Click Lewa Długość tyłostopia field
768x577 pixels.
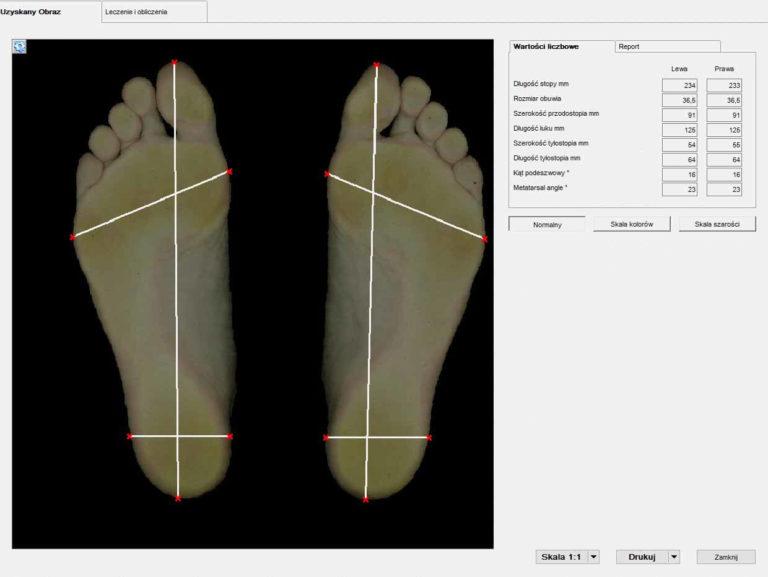tap(679, 160)
